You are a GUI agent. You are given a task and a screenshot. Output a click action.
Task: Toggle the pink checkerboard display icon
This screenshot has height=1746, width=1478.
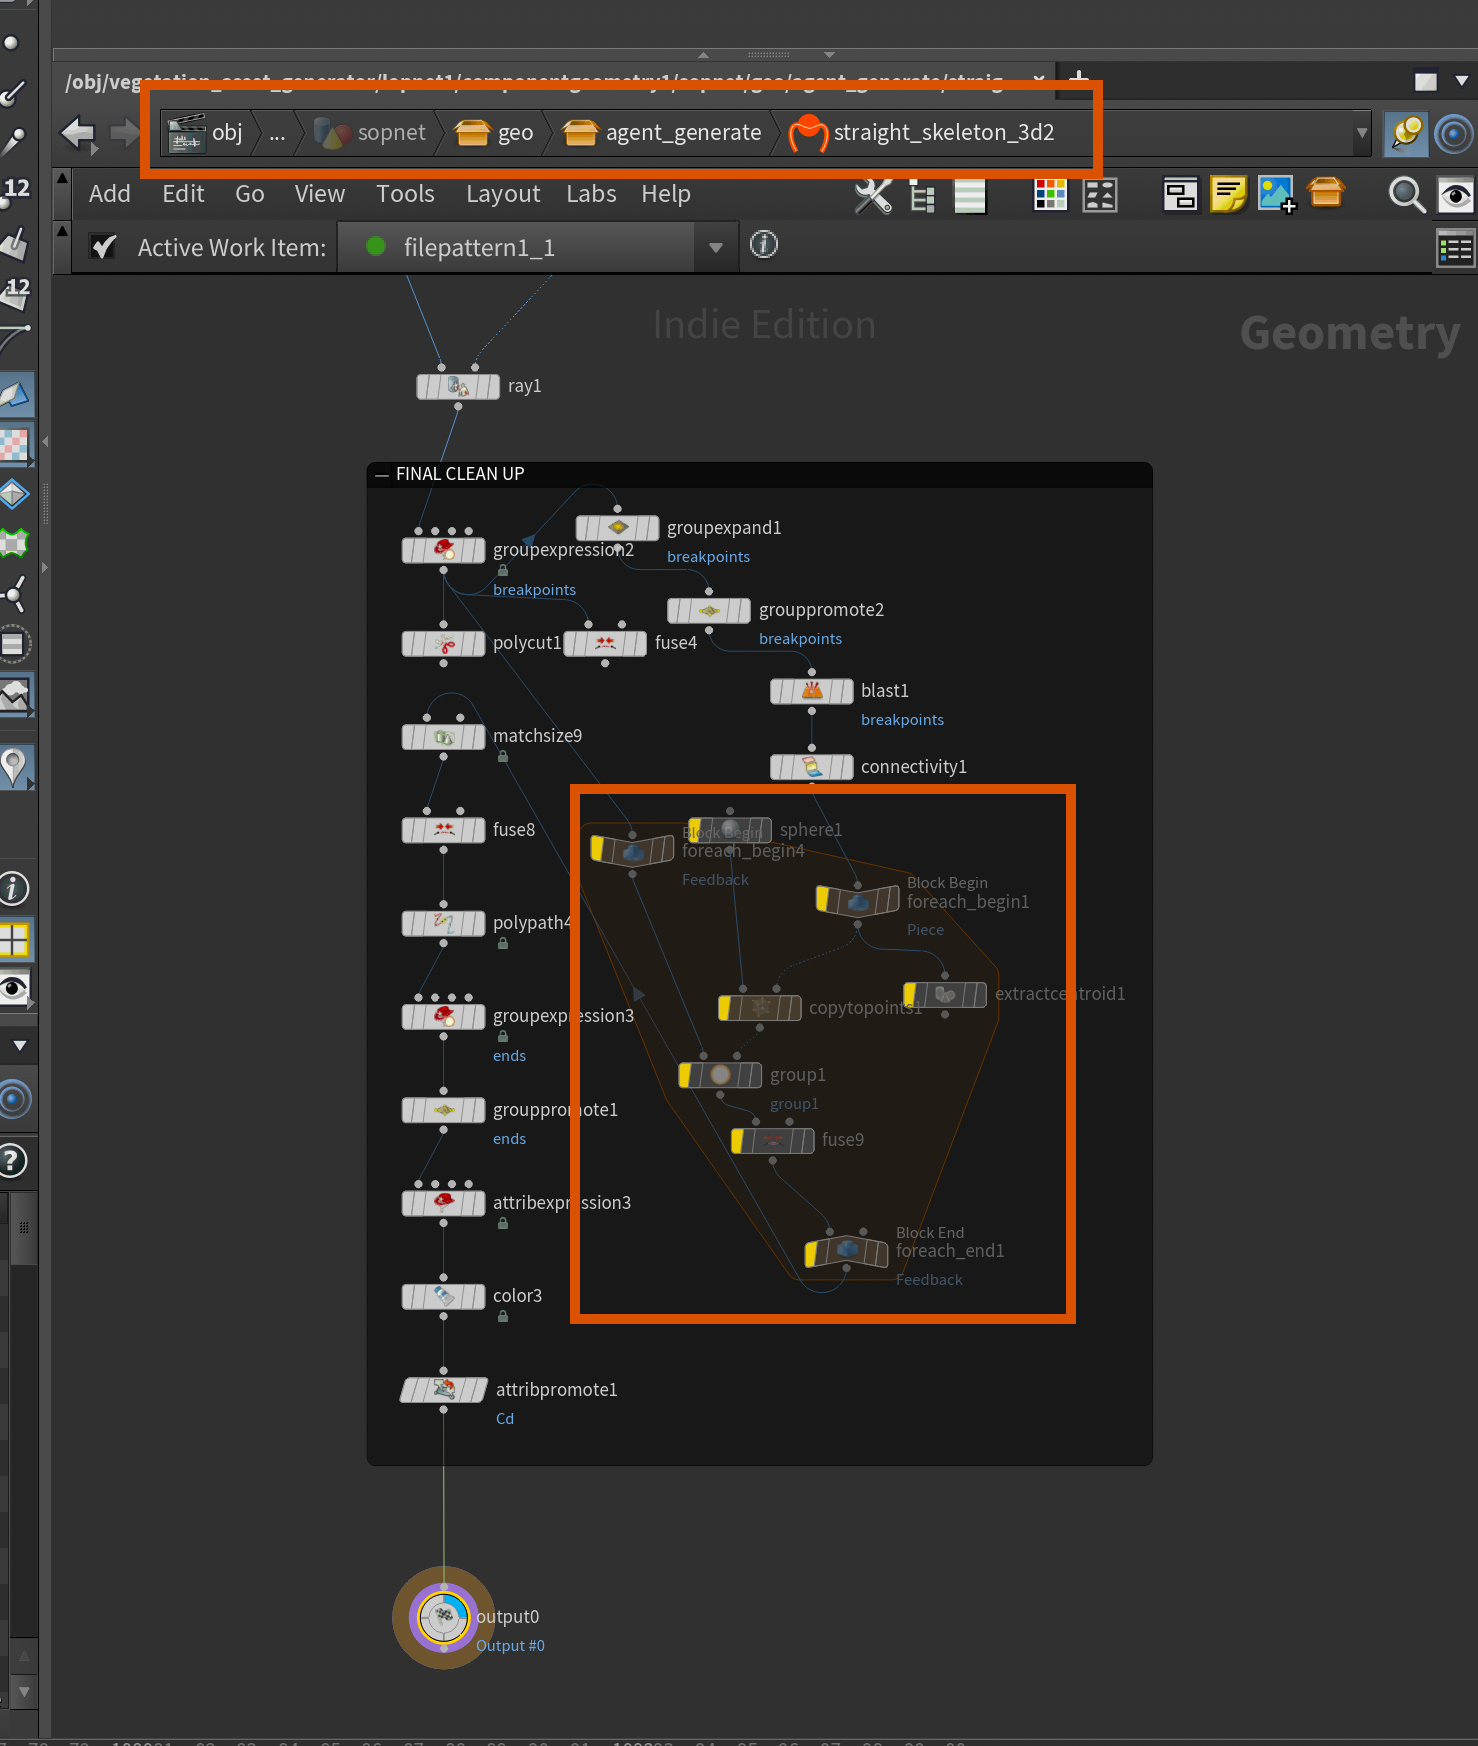(15, 445)
